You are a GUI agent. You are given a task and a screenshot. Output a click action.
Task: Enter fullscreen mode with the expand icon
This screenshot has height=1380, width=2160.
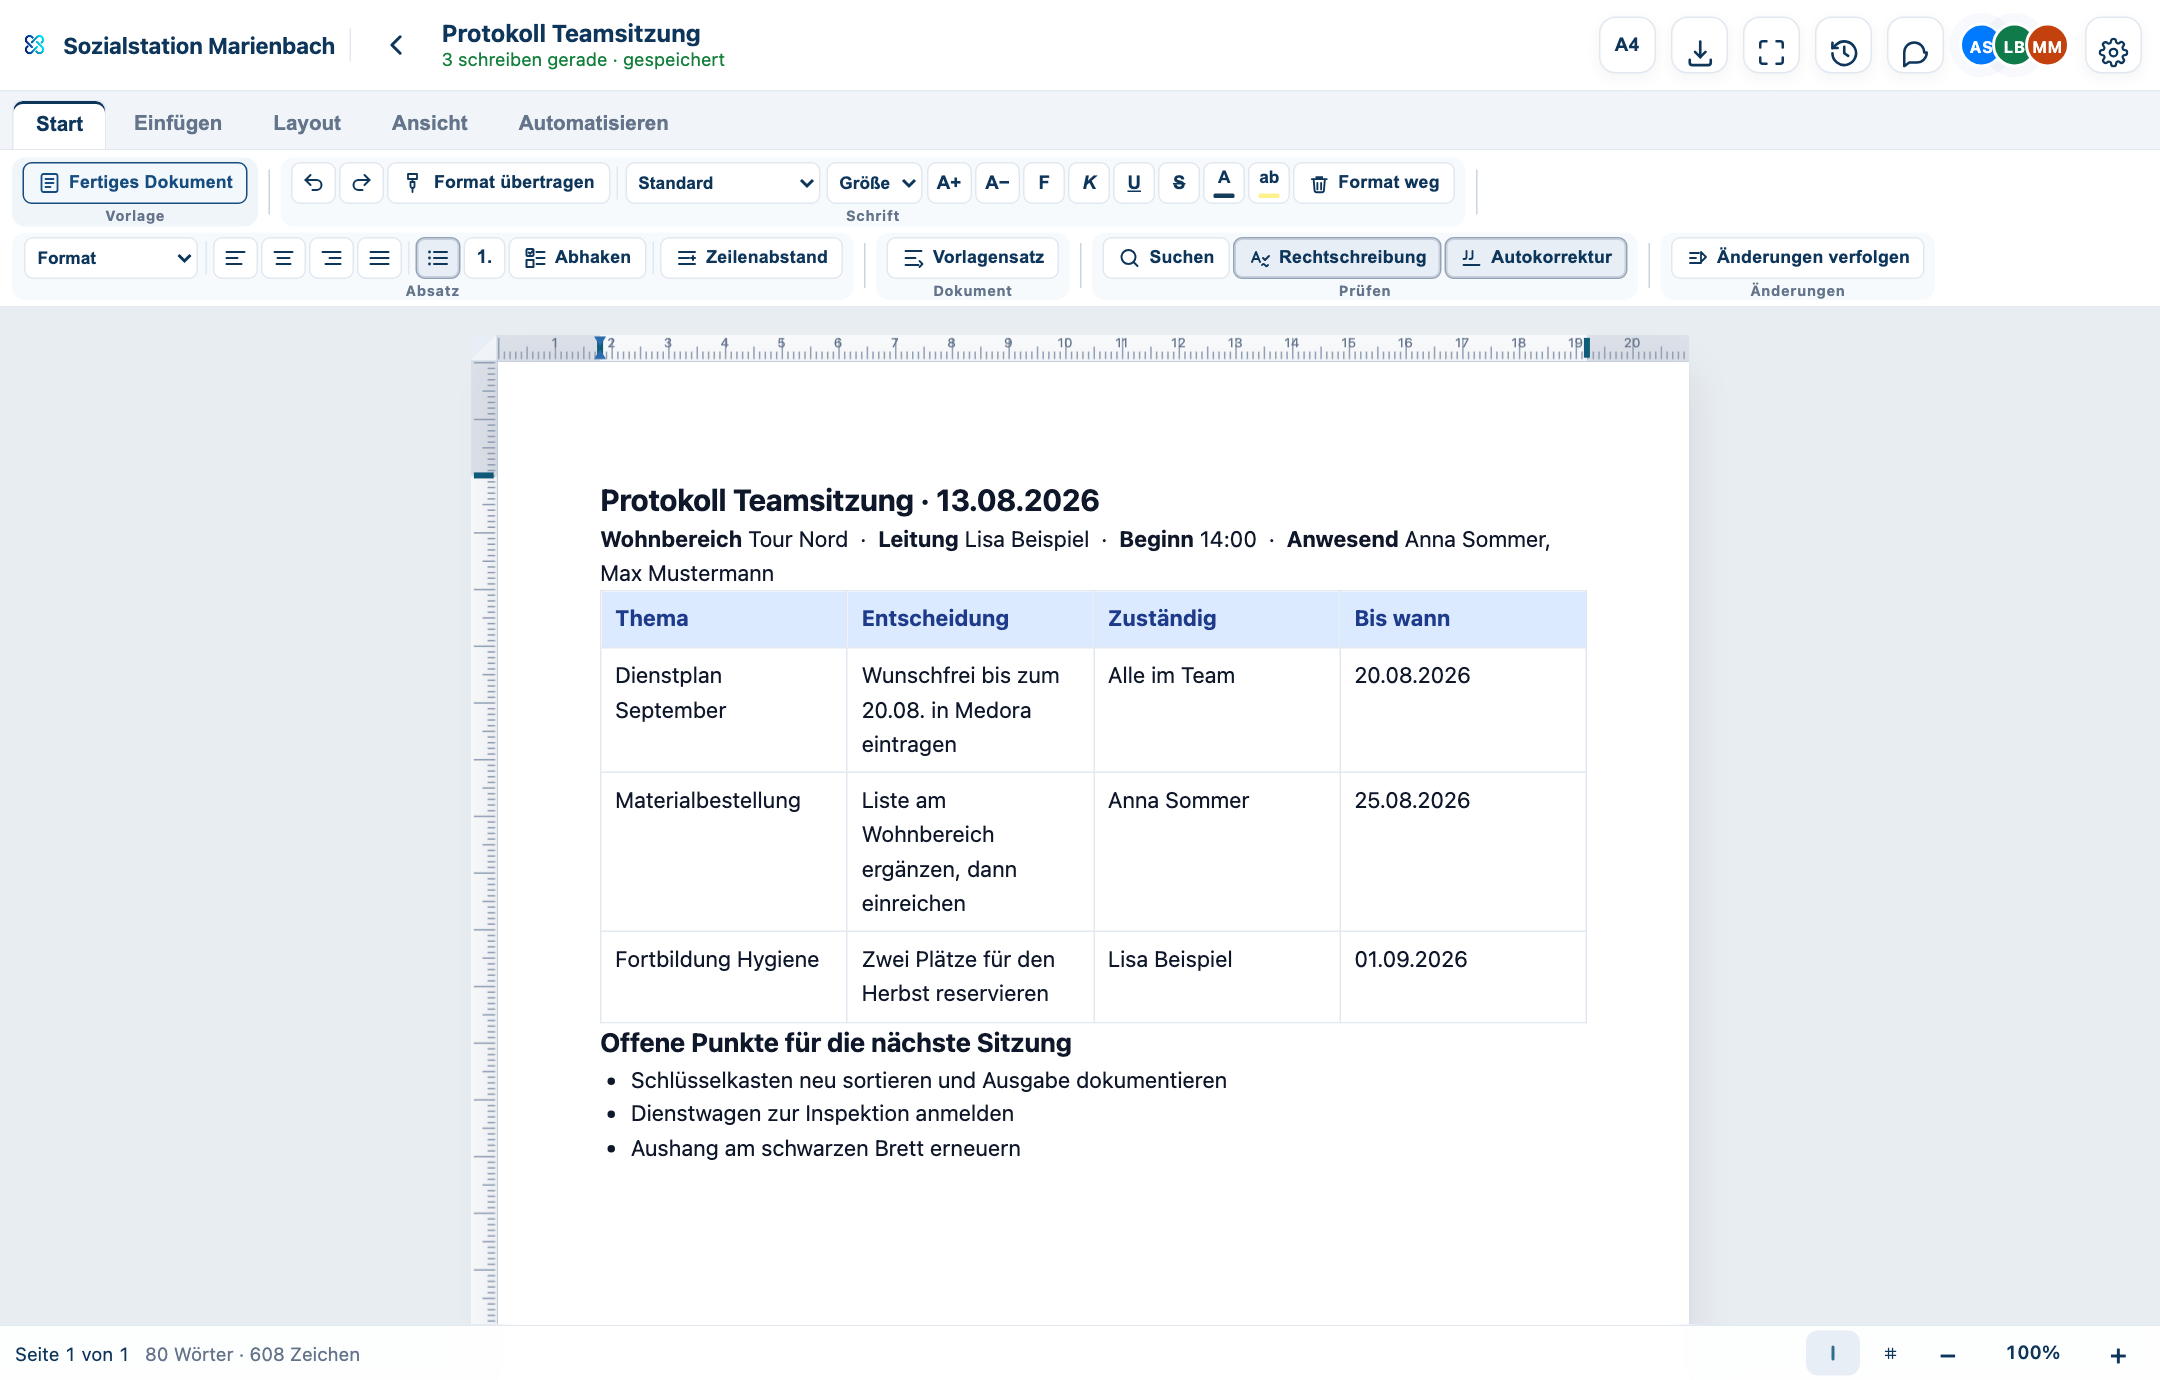(x=1771, y=47)
